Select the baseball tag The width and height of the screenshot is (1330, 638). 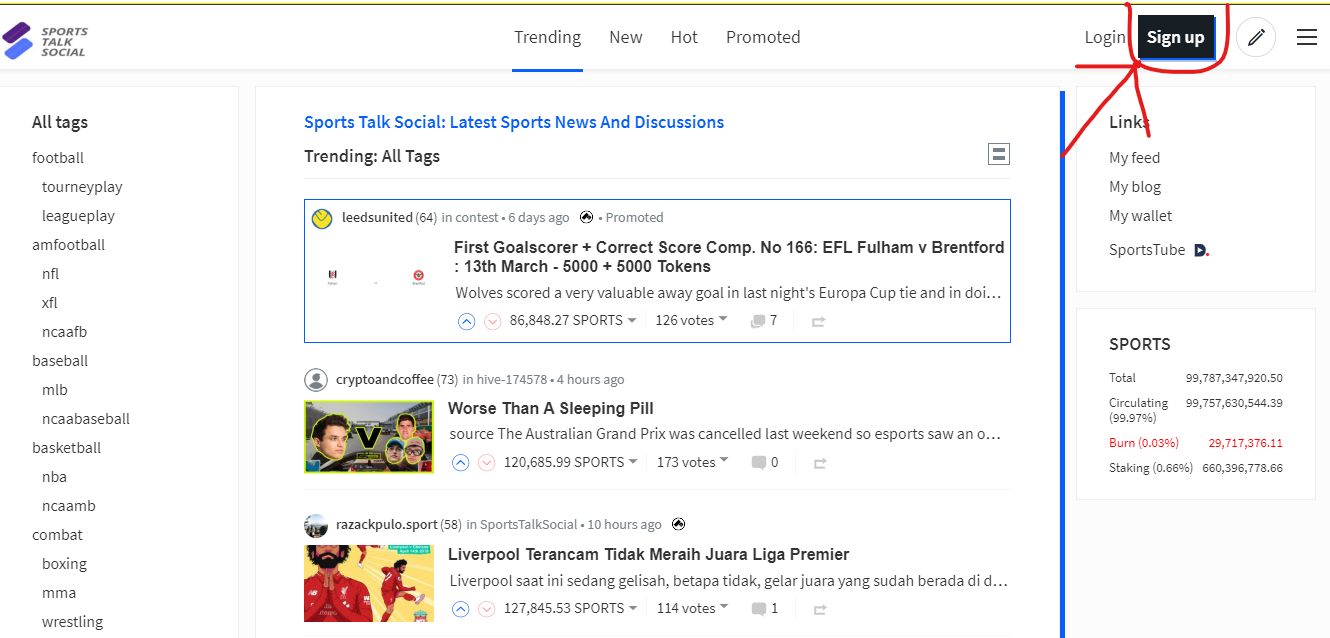click(x=60, y=361)
